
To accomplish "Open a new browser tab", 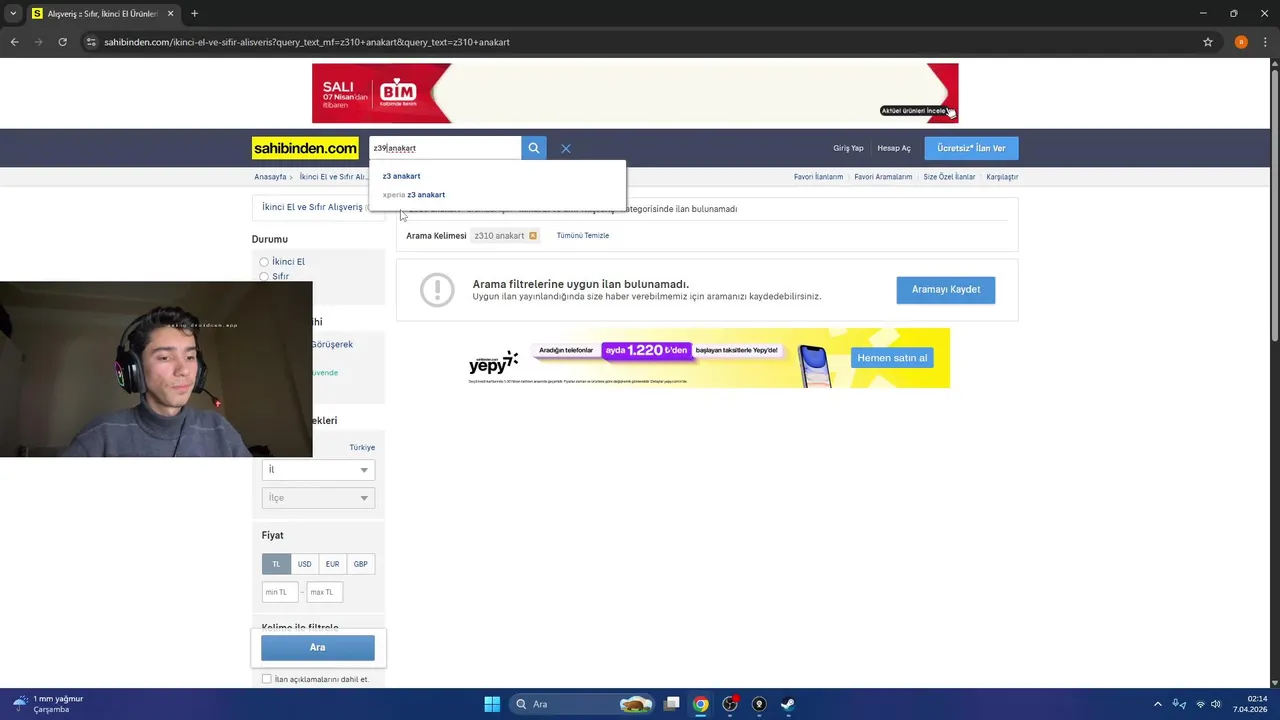I will [194, 14].
